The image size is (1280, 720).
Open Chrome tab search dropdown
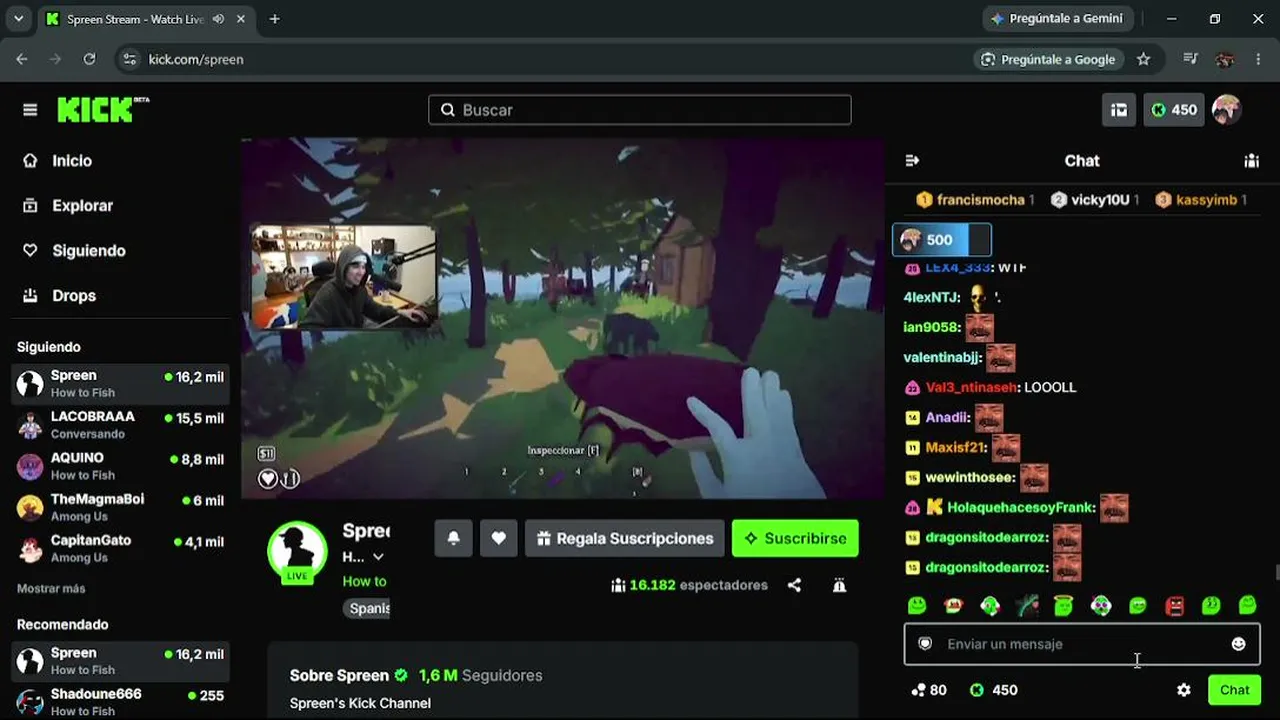point(18,19)
